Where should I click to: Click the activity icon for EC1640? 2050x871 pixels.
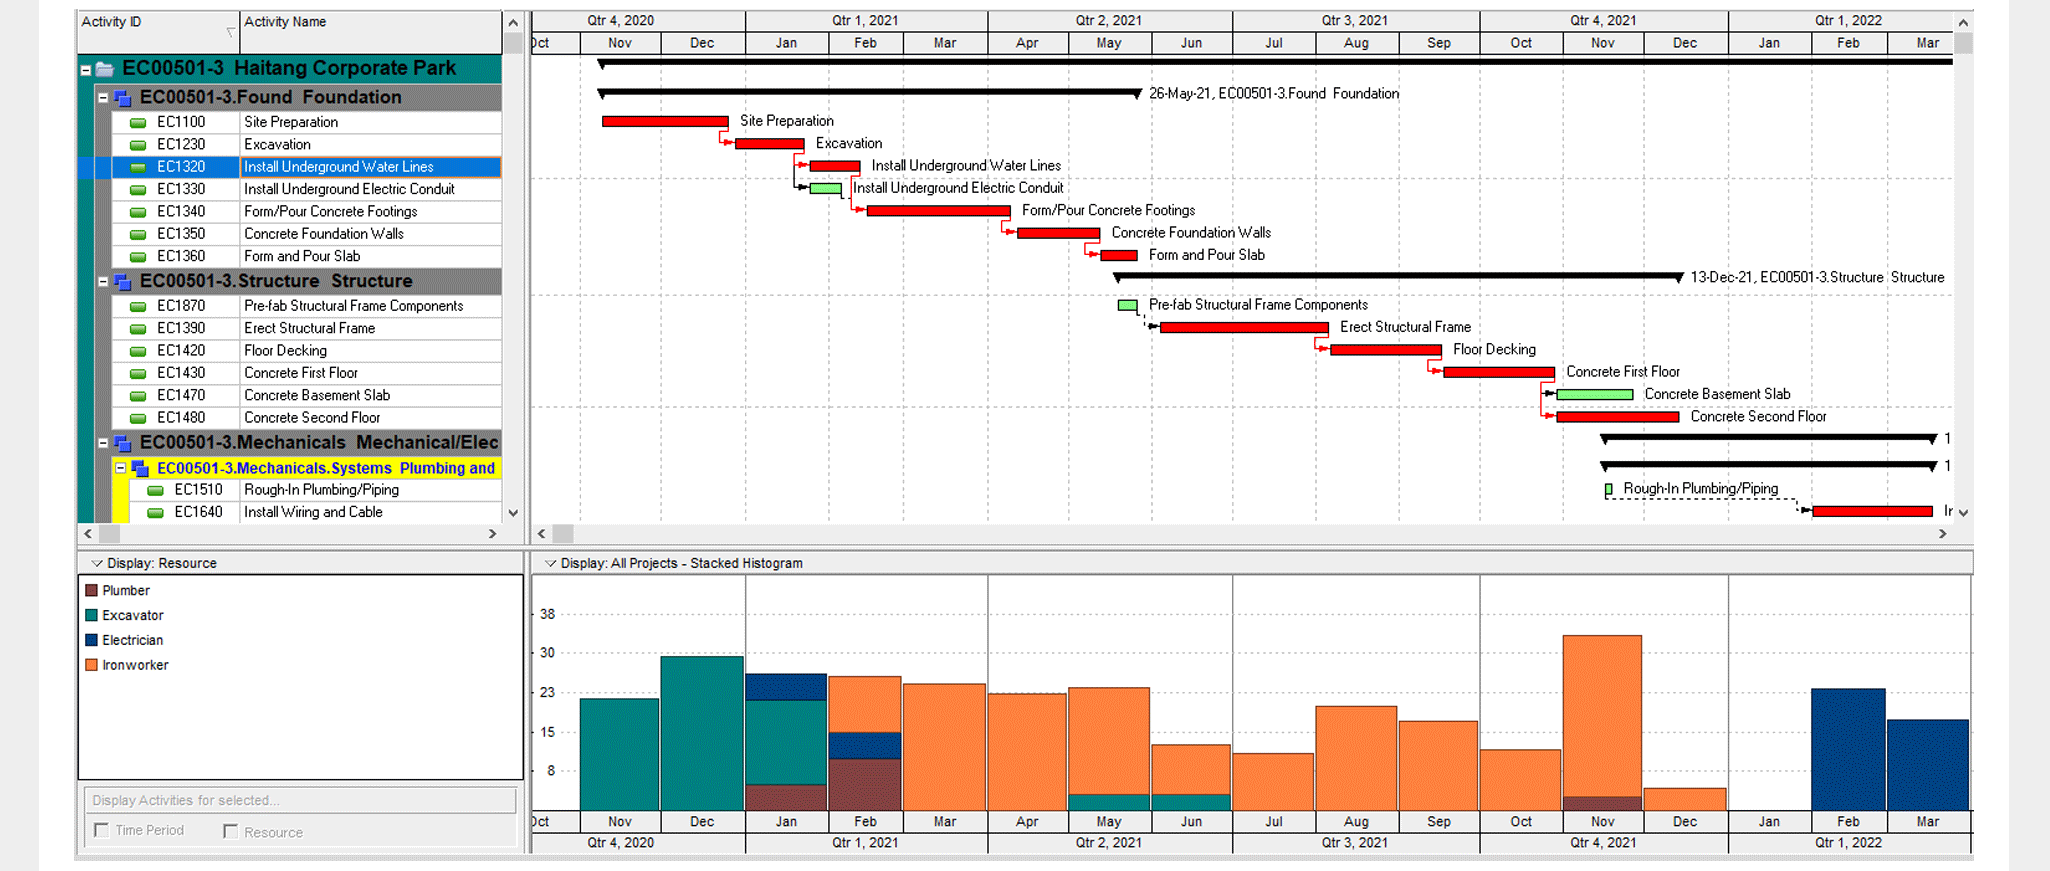click(155, 513)
